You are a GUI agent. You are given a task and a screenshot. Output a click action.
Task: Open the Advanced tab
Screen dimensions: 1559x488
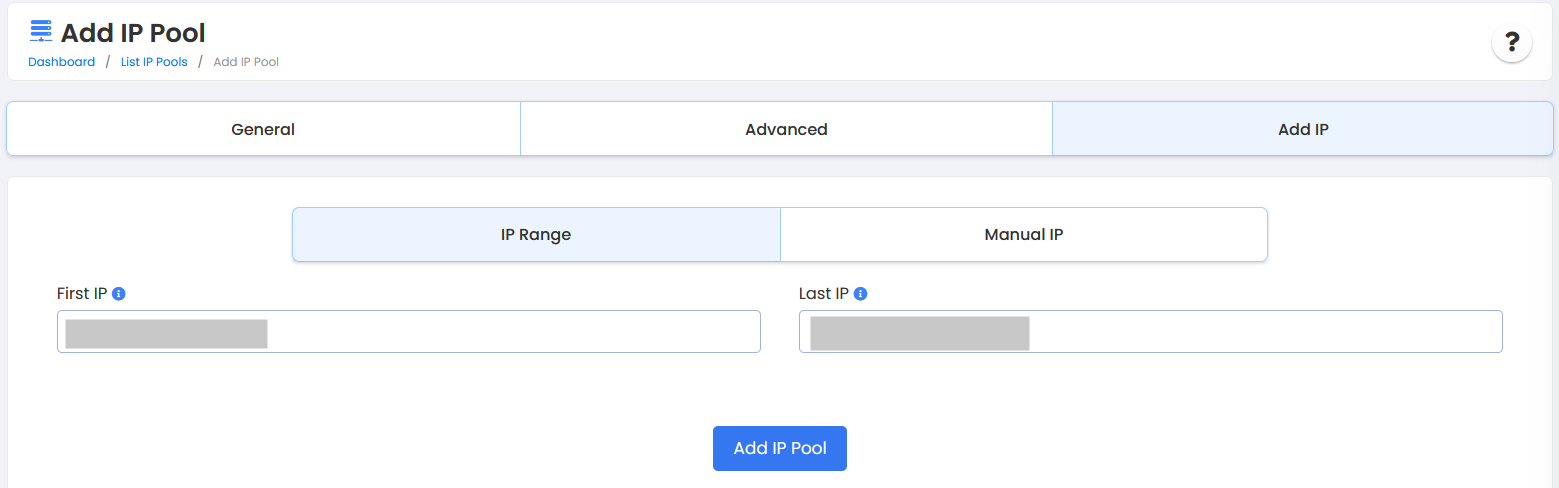pyautogui.click(x=786, y=129)
